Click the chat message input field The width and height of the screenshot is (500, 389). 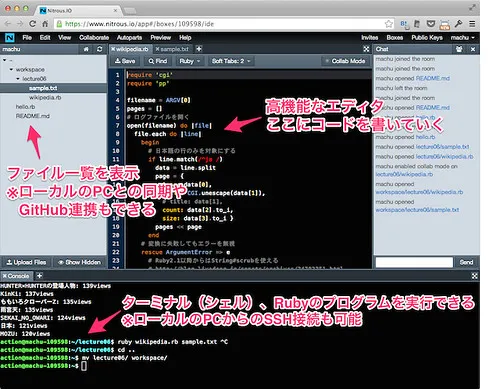(414, 262)
